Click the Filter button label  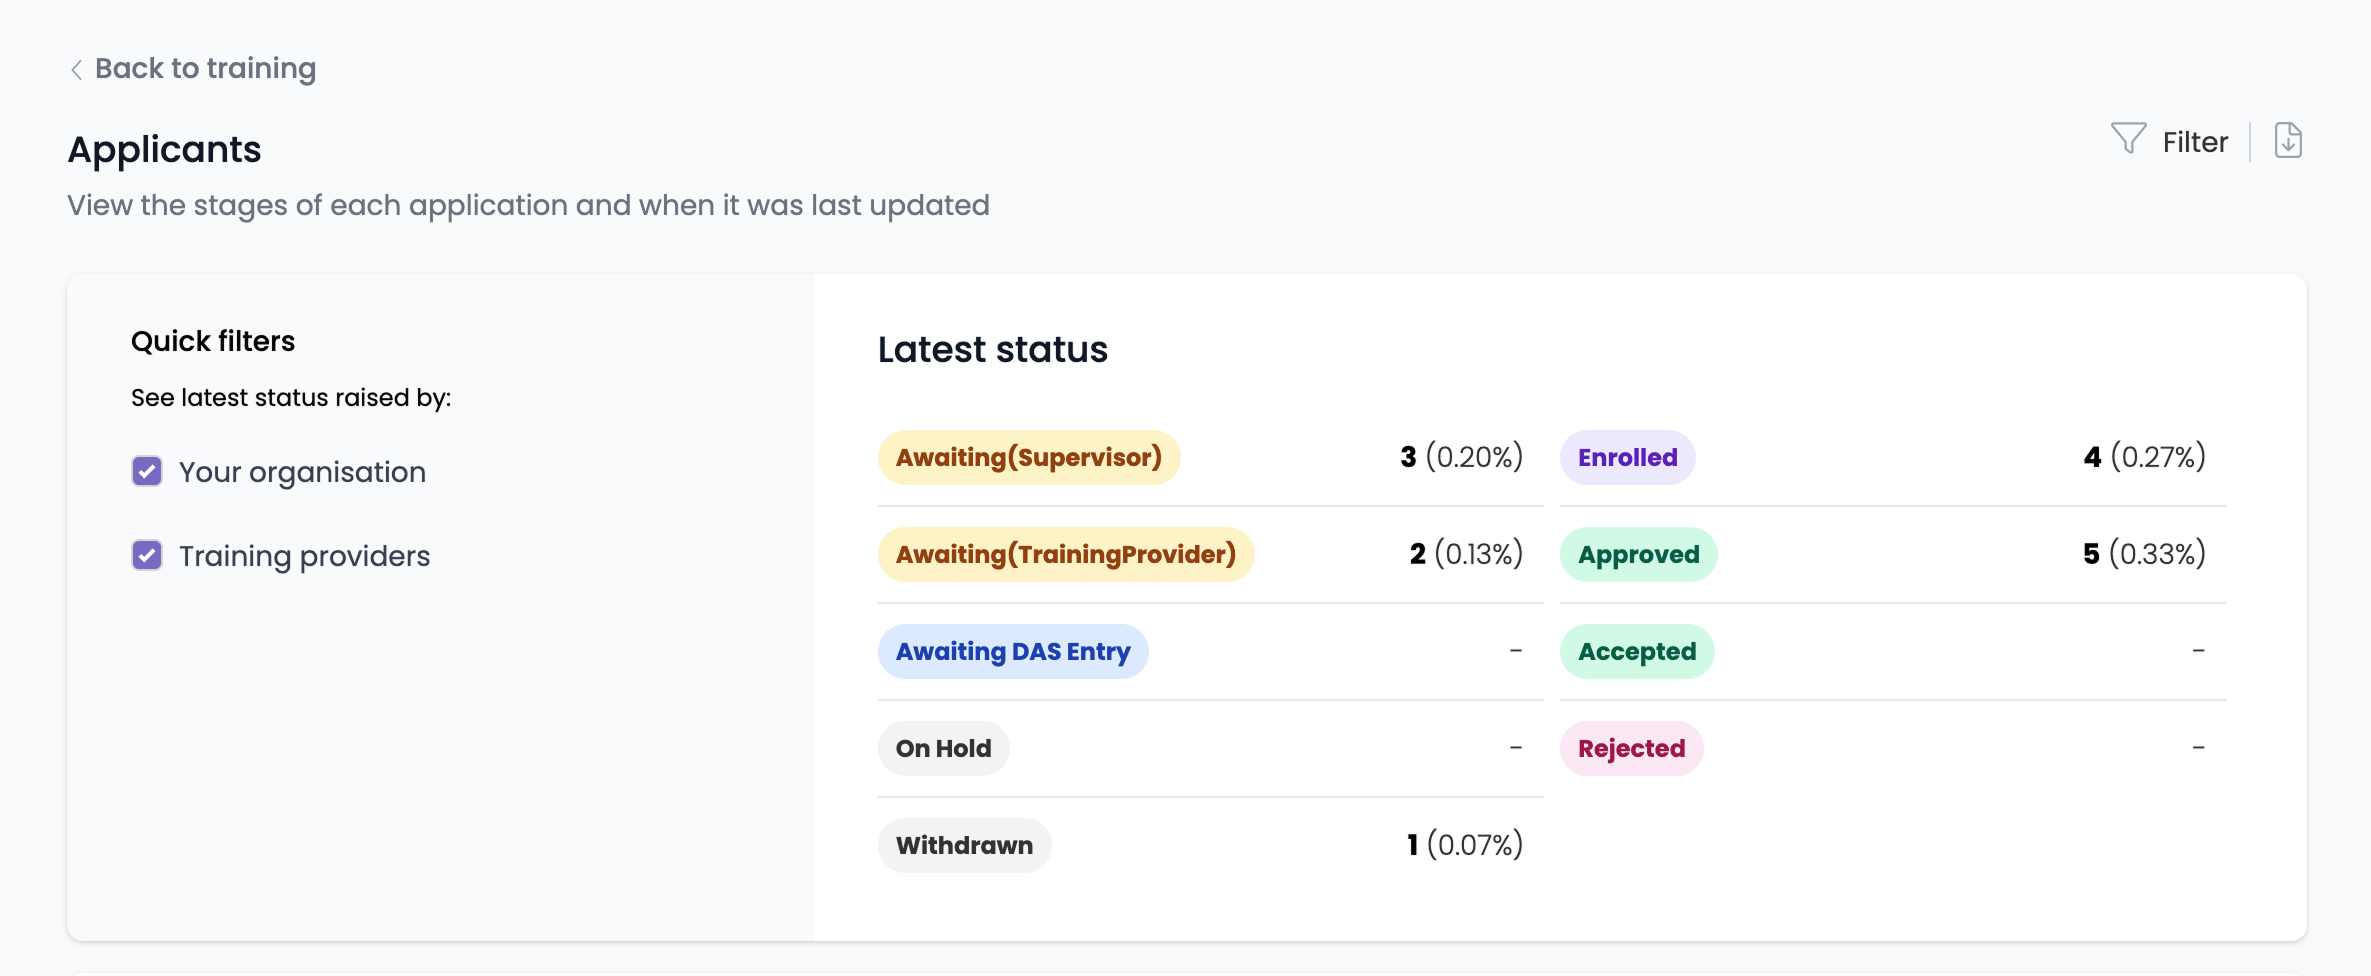tap(2195, 142)
